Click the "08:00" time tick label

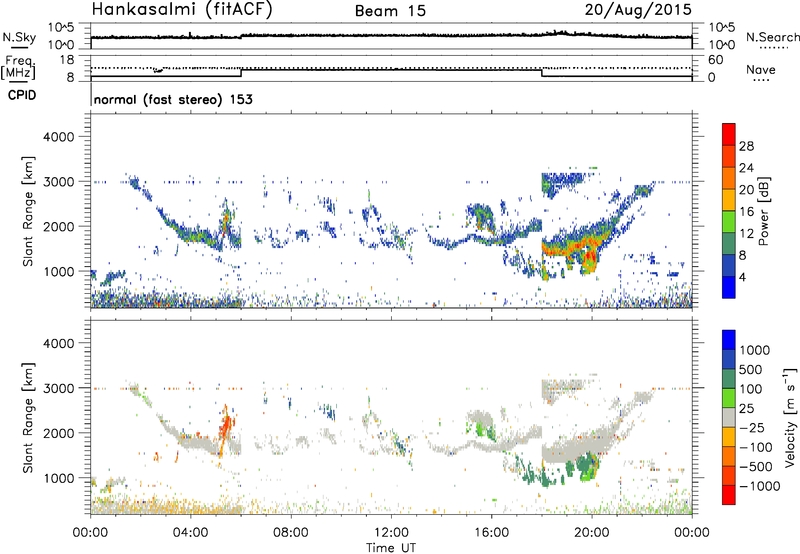(291, 533)
